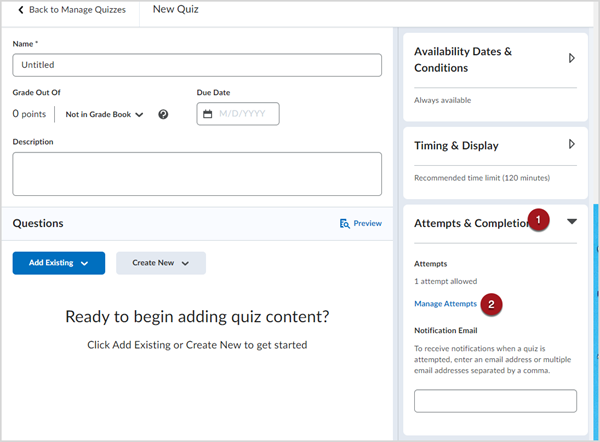Click the Ready to begin adding quiz content heading
Screen dimensions: 600x442
197,317
